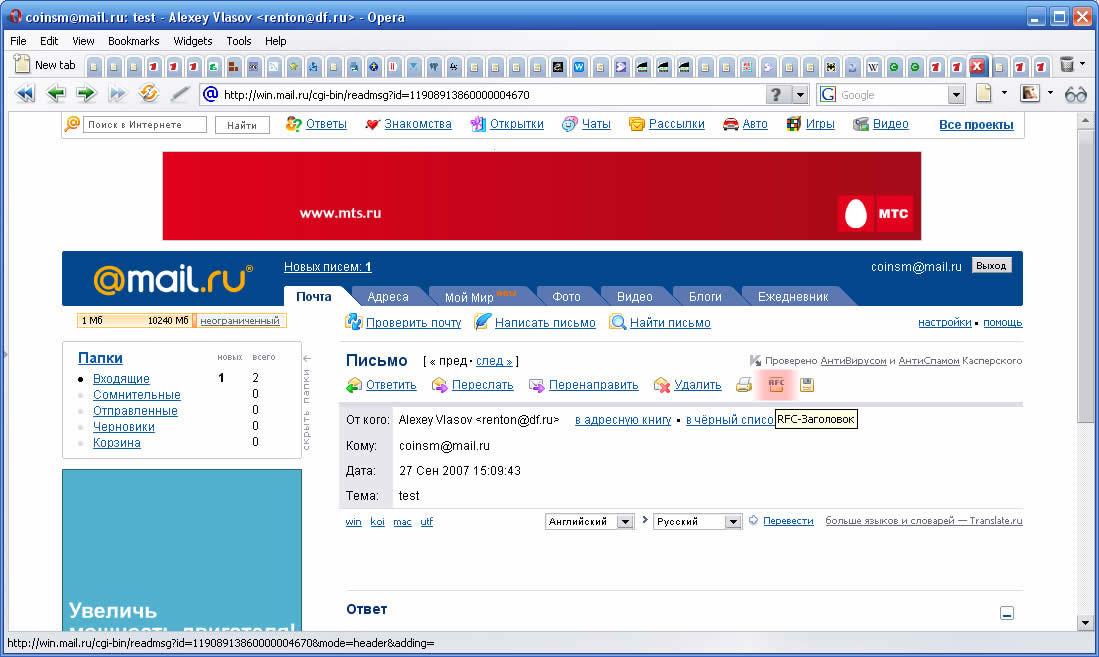The width and height of the screenshot is (1099, 657).
Task: Click the Выход logout button
Action: click(991, 266)
